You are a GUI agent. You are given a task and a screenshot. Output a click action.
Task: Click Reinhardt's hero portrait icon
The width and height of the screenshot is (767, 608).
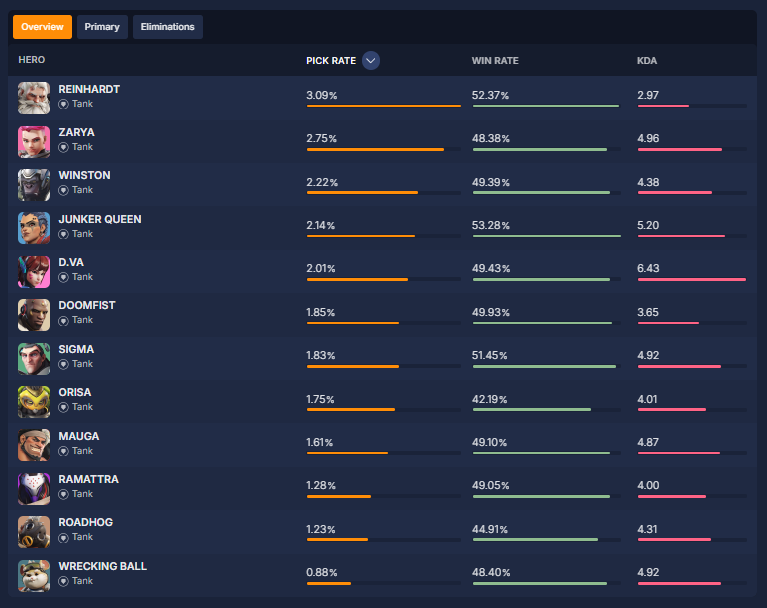[x=33, y=98]
